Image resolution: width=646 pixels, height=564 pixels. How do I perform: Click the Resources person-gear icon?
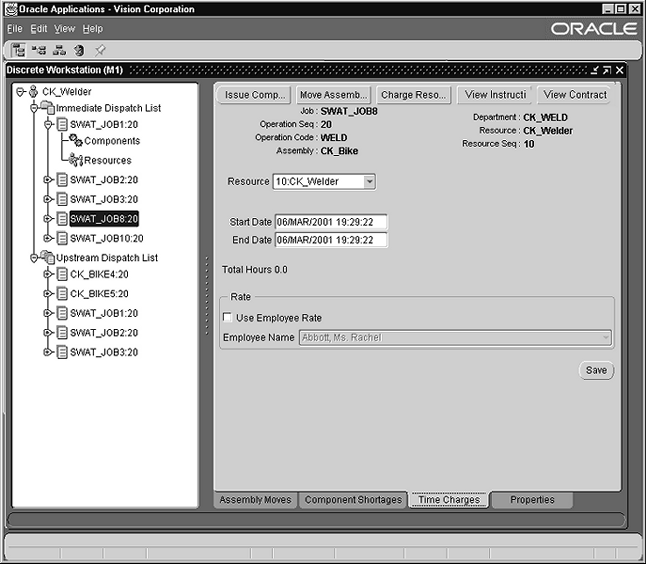pyautogui.click(x=76, y=159)
